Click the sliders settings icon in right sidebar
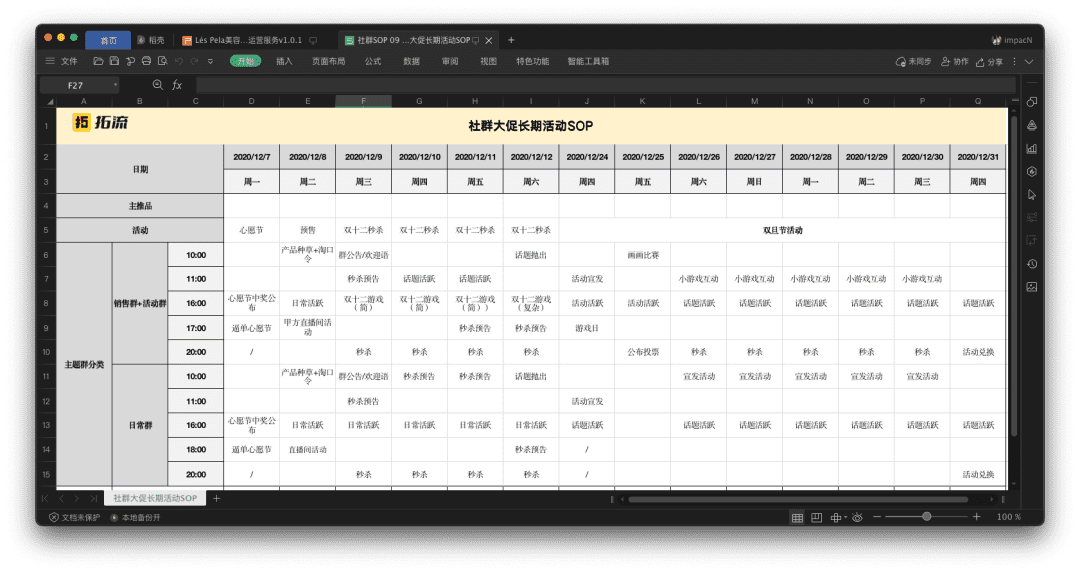1080x573 pixels. click(1032, 218)
